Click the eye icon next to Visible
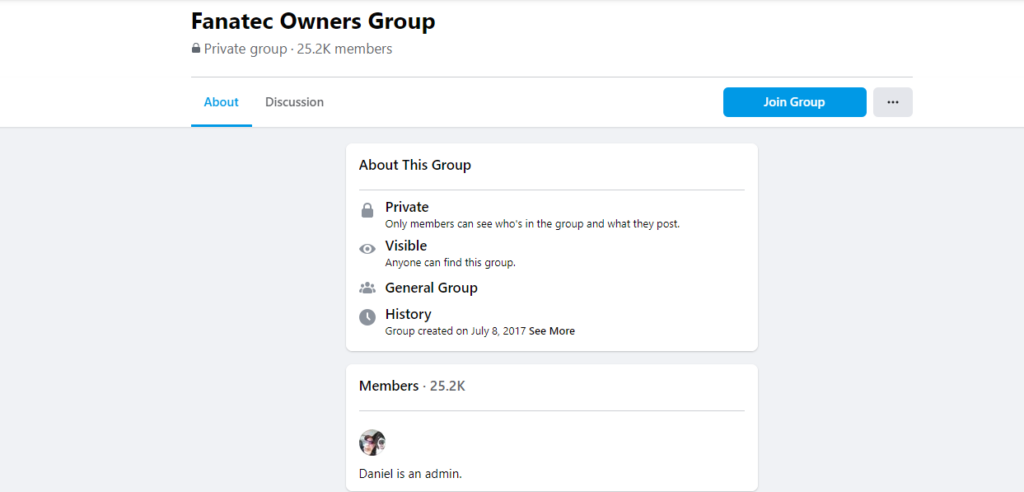The image size is (1024, 492). point(367,249)
